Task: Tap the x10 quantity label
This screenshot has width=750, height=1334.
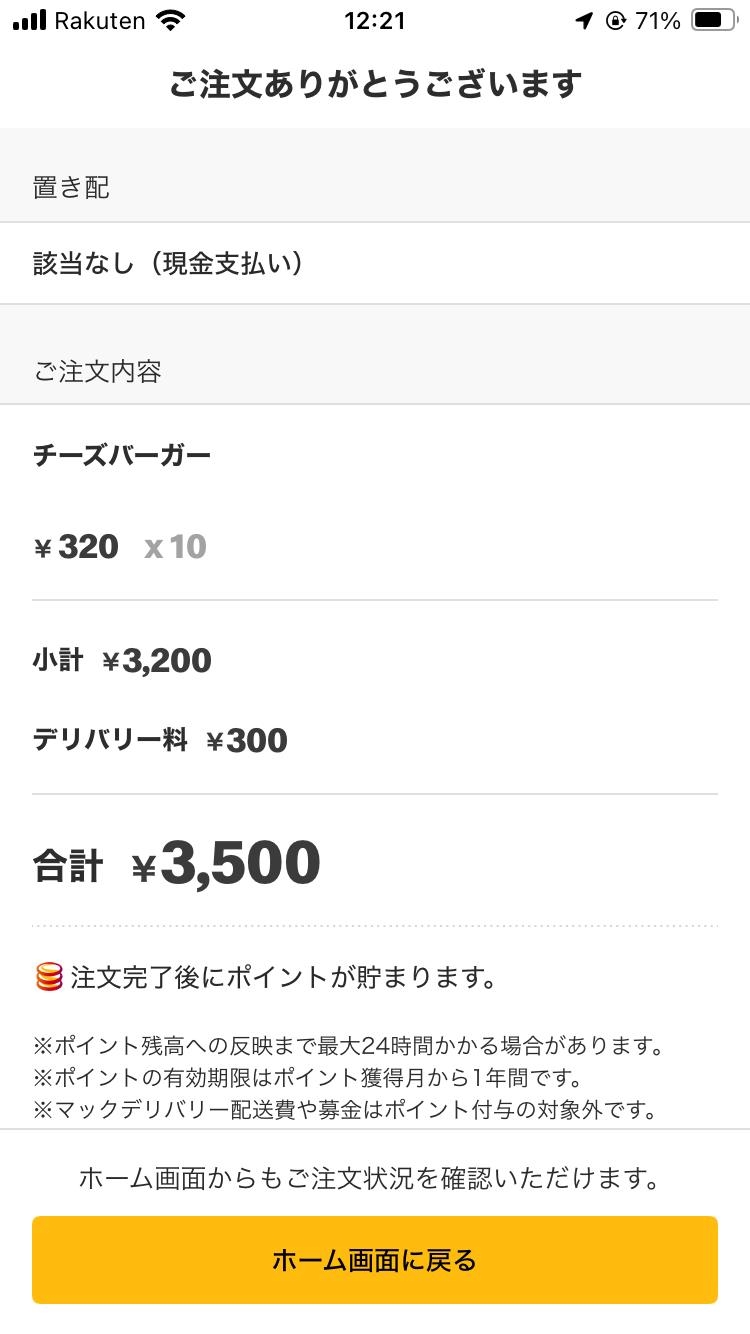Action: tap(175, 546)
